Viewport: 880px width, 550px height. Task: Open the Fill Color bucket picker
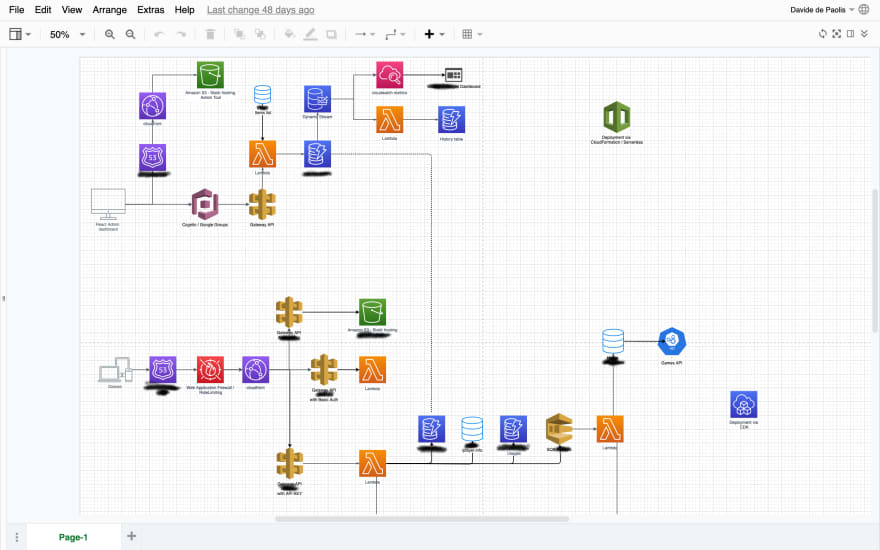point(289,34)
